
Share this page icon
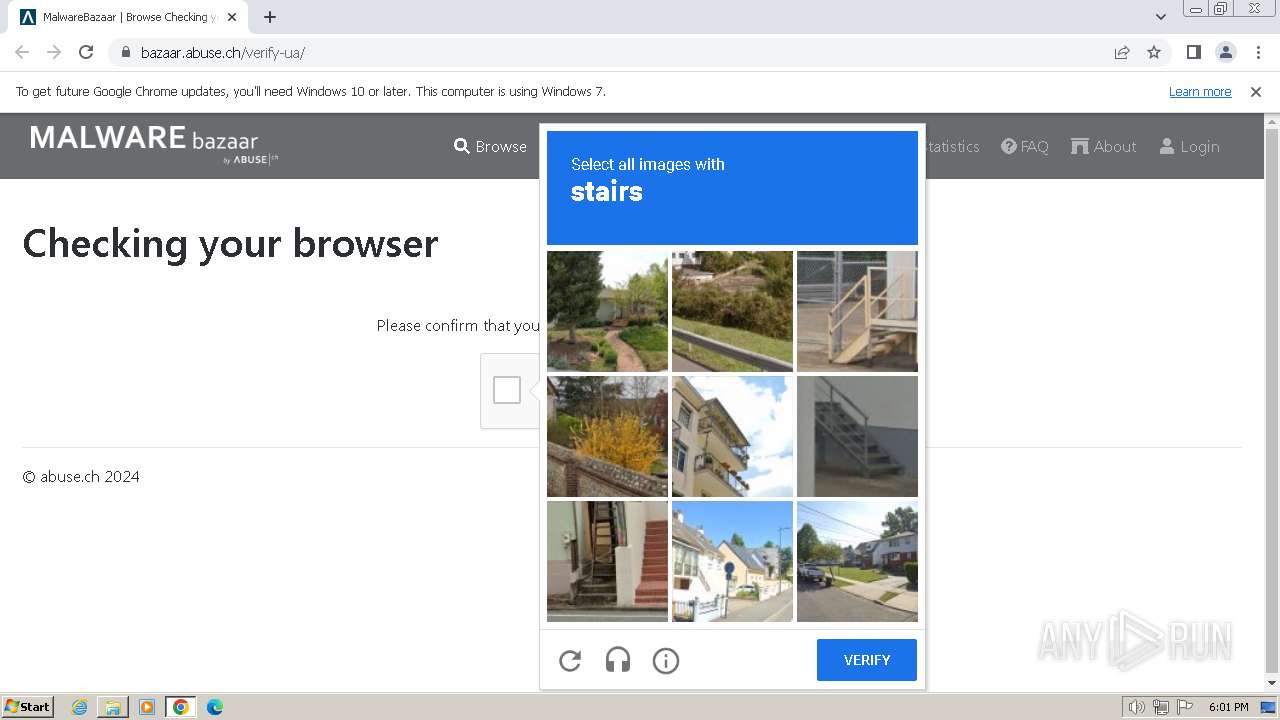coord(1122,52)
